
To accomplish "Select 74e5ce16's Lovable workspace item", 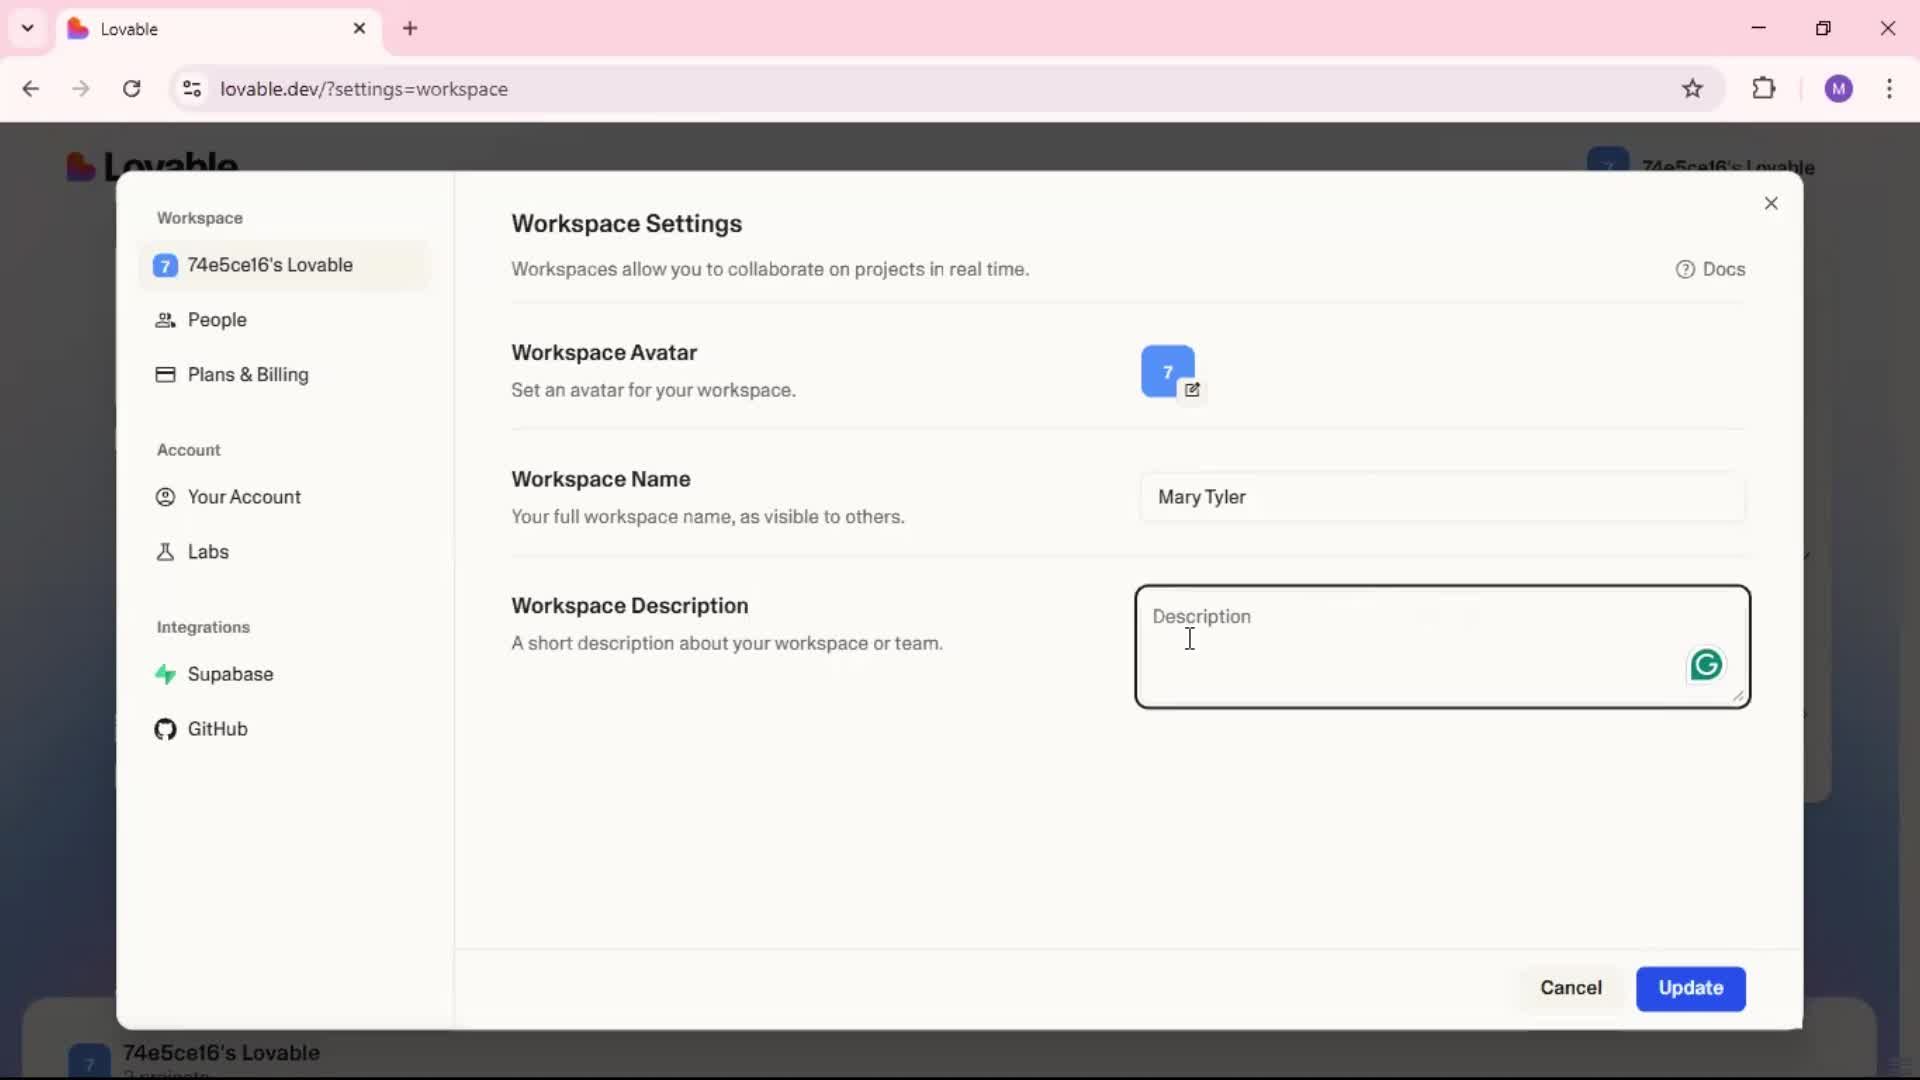I will tap(269, 265).
